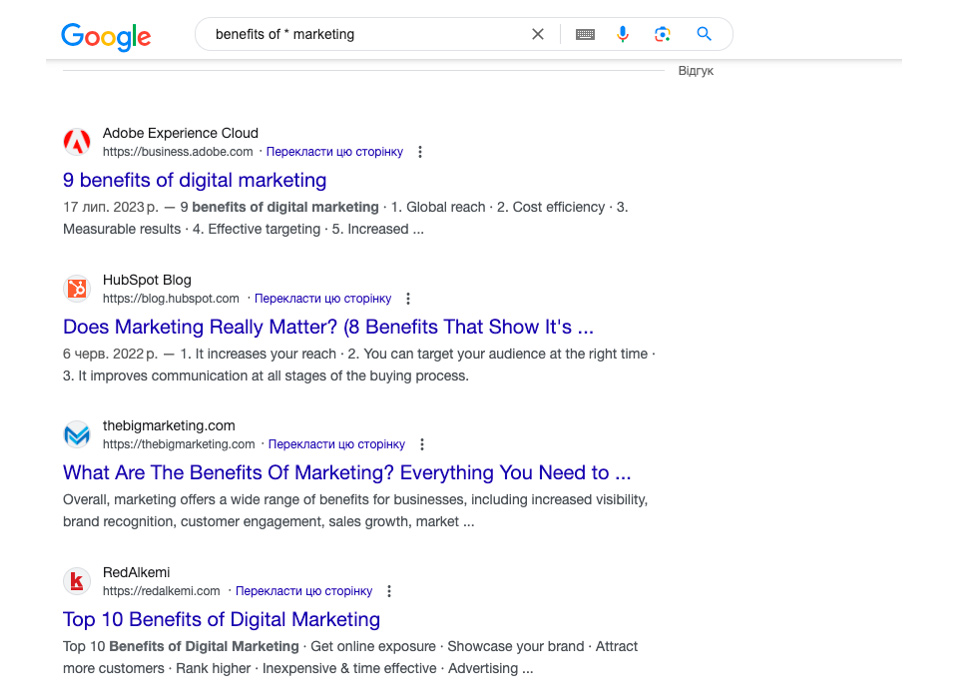Viewport: 970px width, 695px height.
Task: Click the https://redalkemi.com URL
Action: point(161,591)
